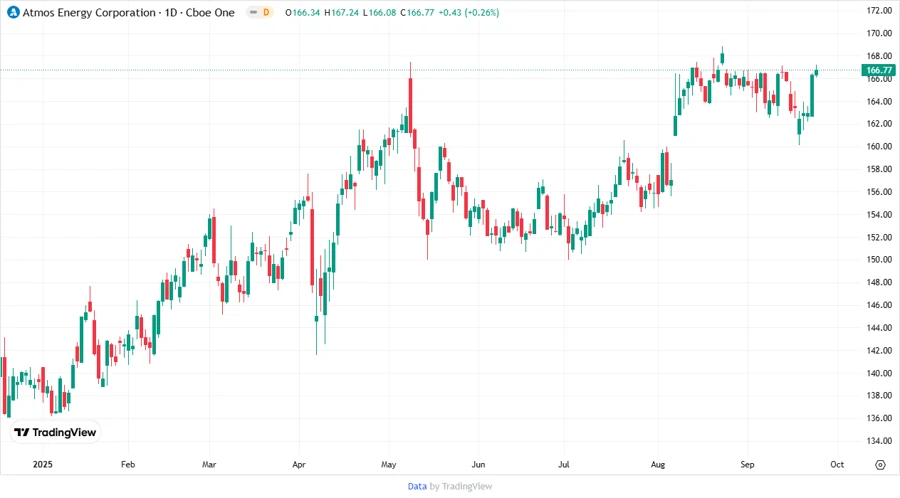
Task: Click the 138.00 price axis label
Action: click(879, 395)
